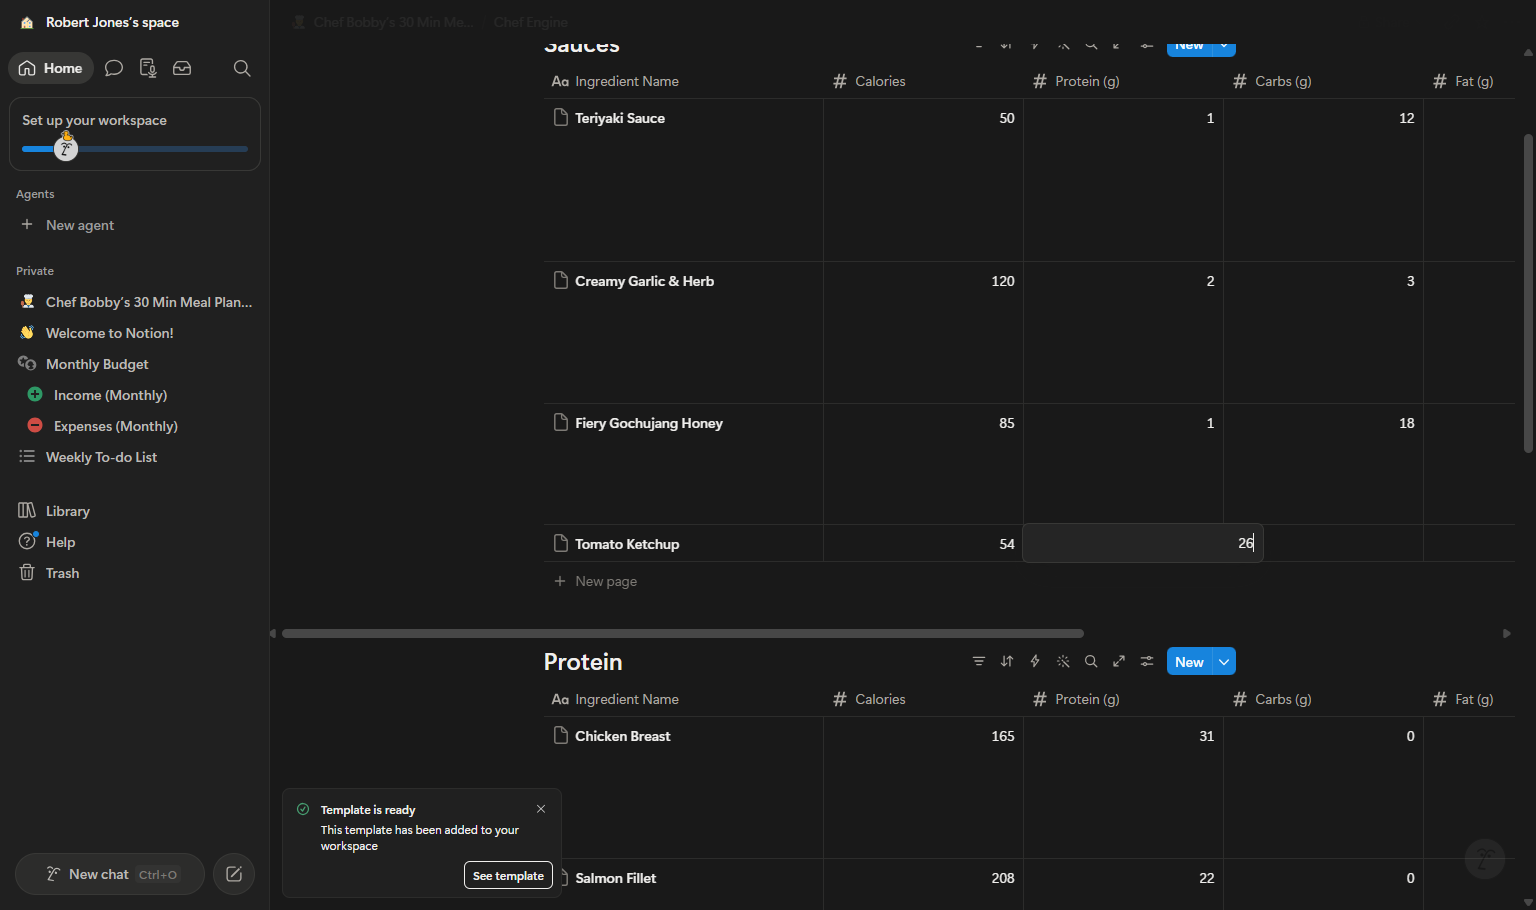Add New page row under Sauces
1536x910 pixels.
(605, 581)
